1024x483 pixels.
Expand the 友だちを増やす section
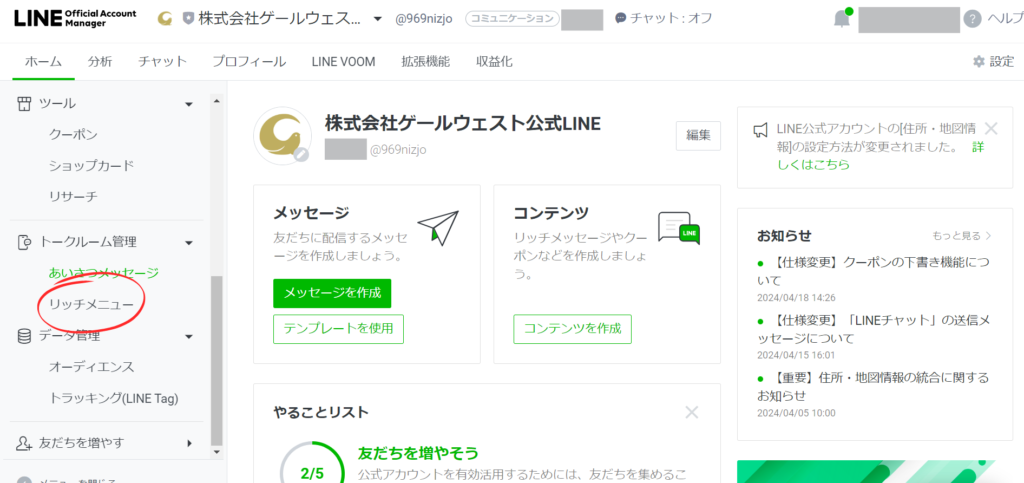[189, 443]
